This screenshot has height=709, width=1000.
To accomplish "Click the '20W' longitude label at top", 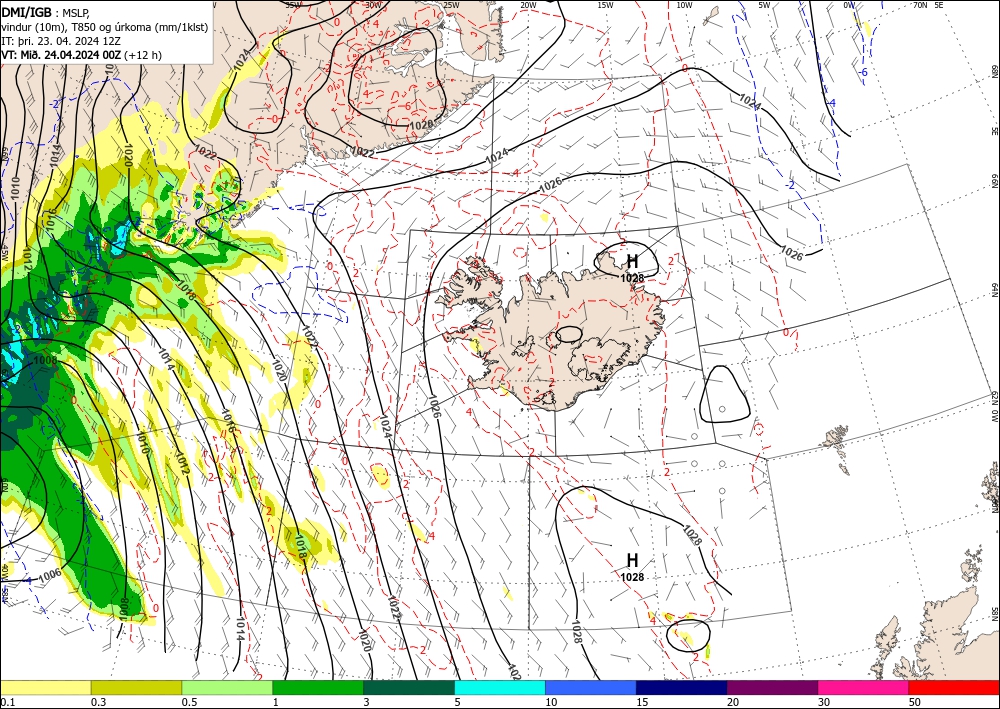I will pyautogui.click(x=528, y=5).
